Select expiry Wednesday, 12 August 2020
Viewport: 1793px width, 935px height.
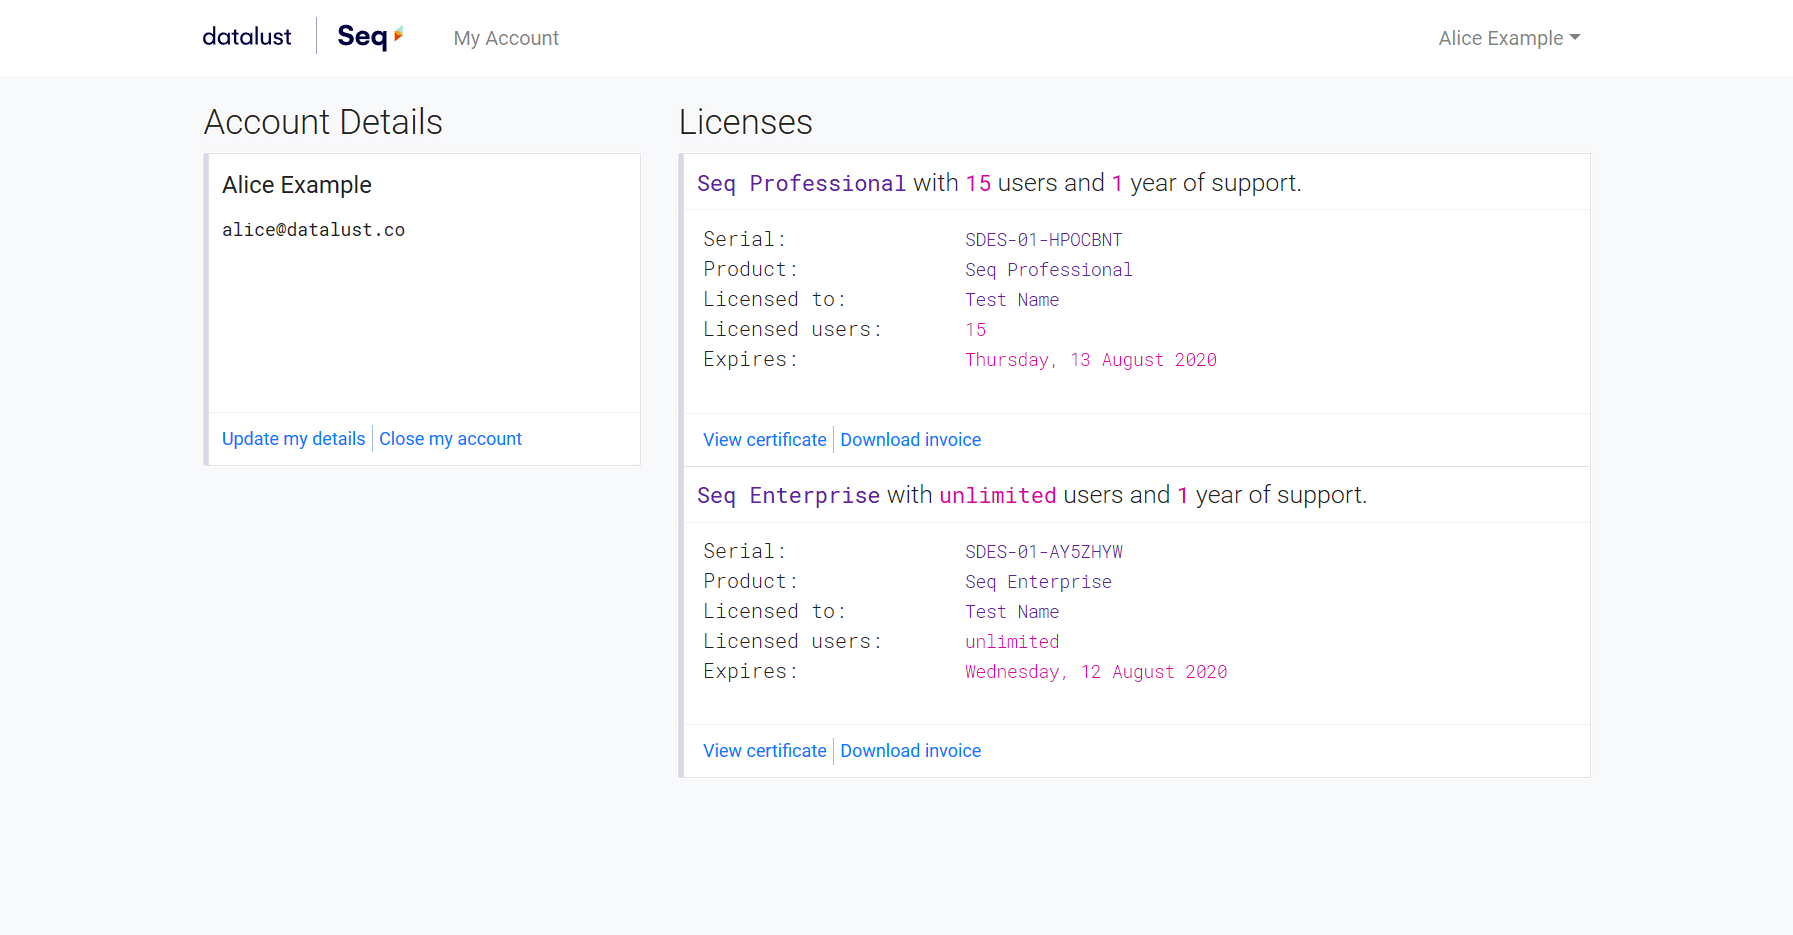[1096, 672]
